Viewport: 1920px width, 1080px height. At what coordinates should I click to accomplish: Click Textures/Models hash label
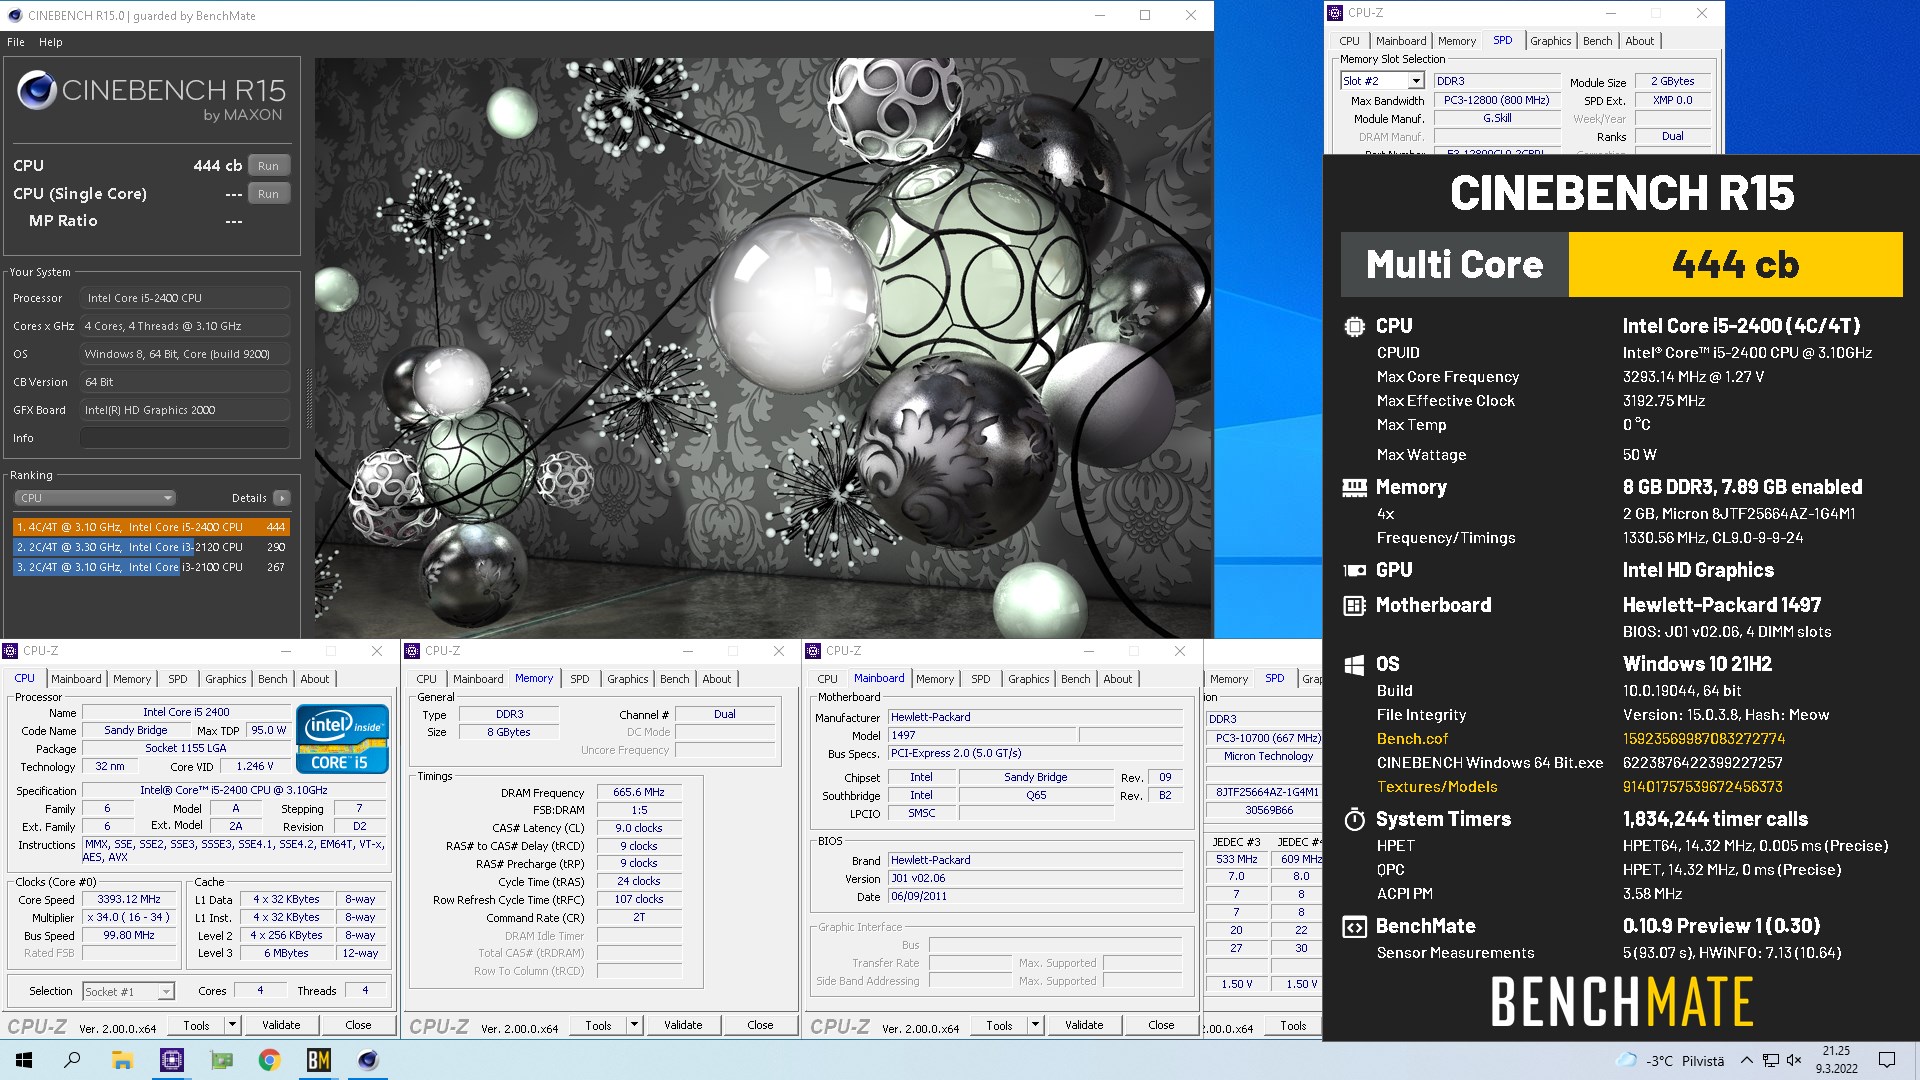click(x=1437, y=787)
